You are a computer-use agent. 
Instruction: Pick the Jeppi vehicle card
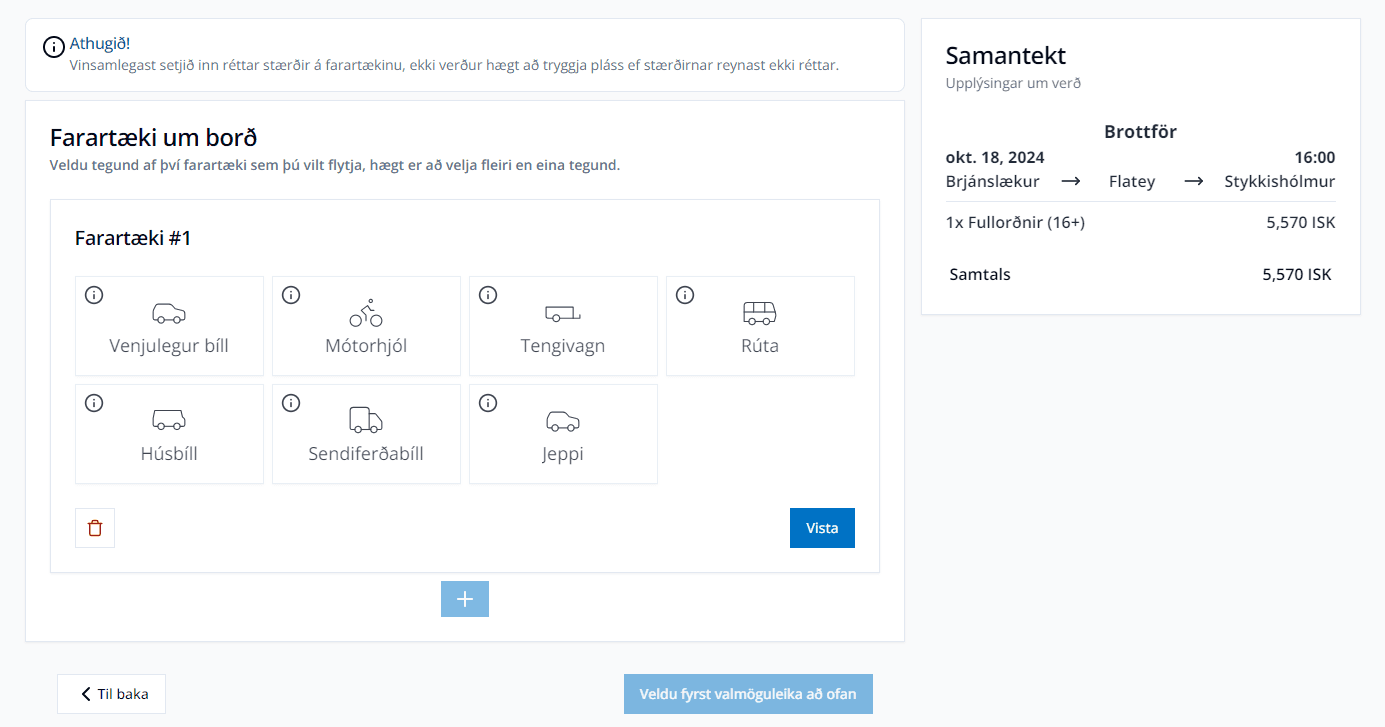(563, 434)
